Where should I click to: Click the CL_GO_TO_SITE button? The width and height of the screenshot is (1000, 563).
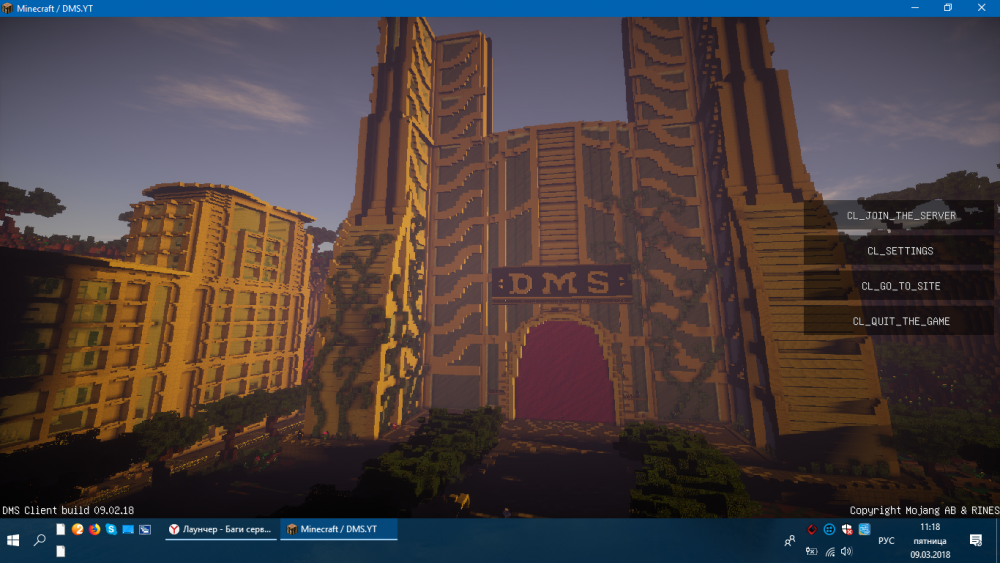click(899, 286)
